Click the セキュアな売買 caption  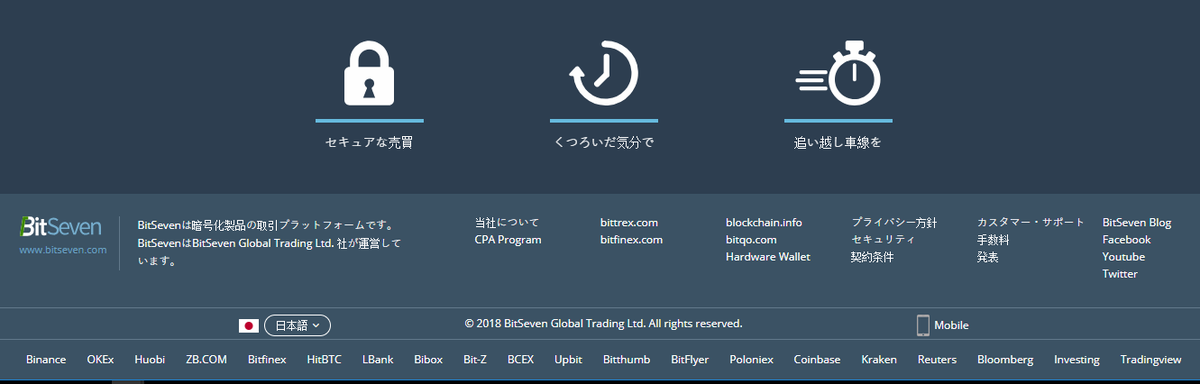tap(369, 142)
